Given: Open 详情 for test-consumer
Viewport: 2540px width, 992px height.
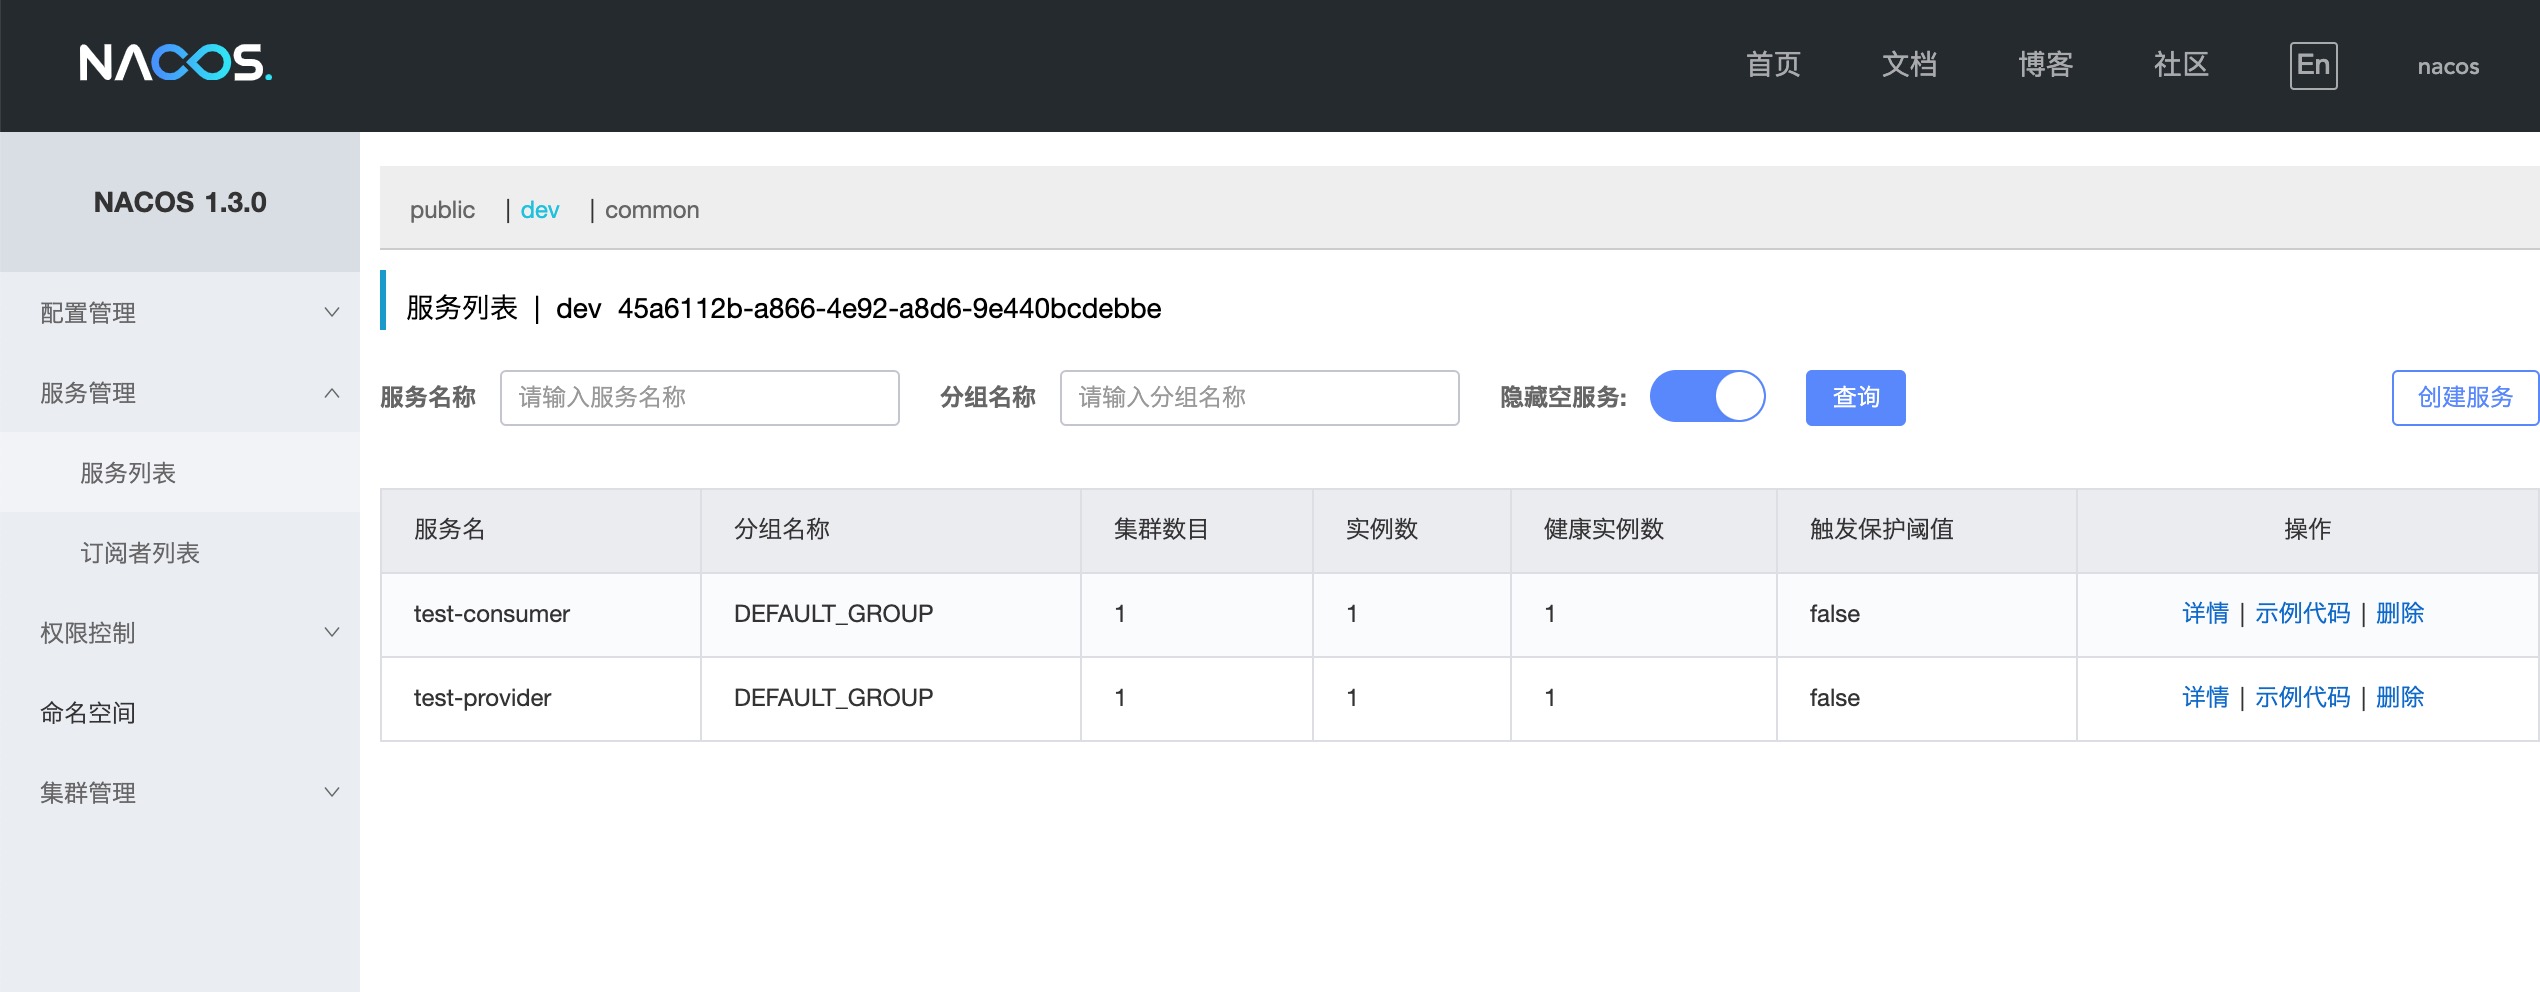Looking at the screenshot, I should pos(2205,613).
